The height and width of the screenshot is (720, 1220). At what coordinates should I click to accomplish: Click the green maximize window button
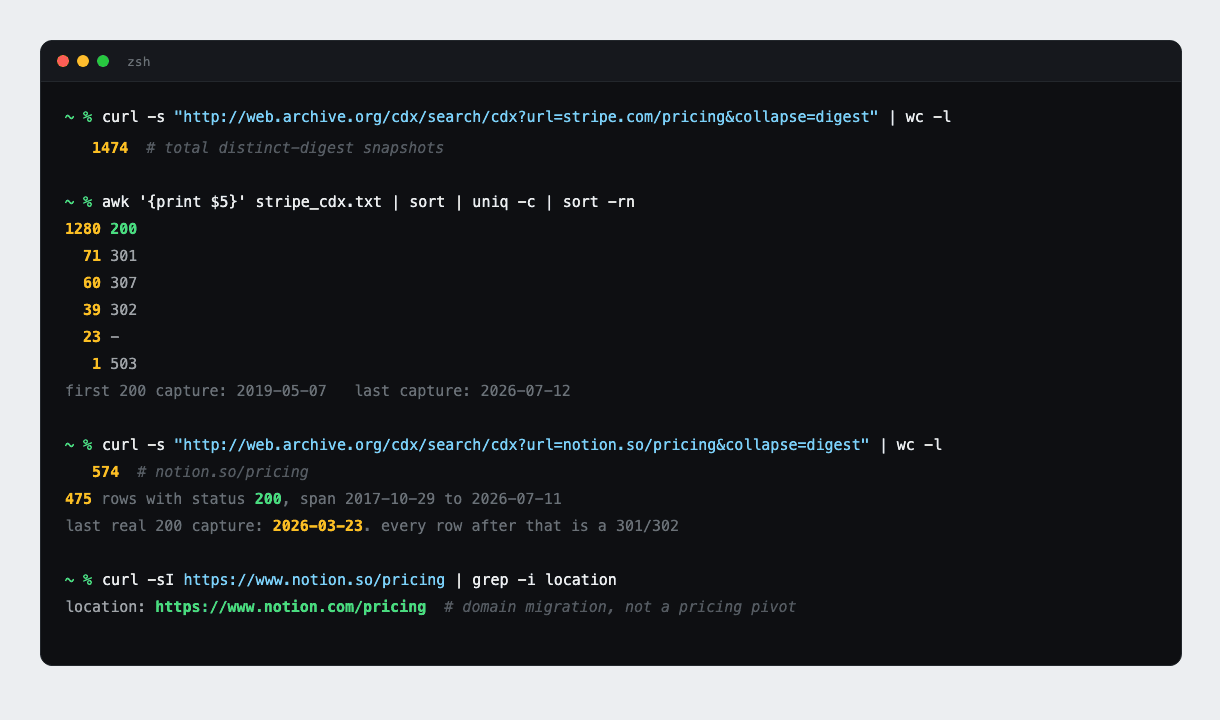coord(103,61)
